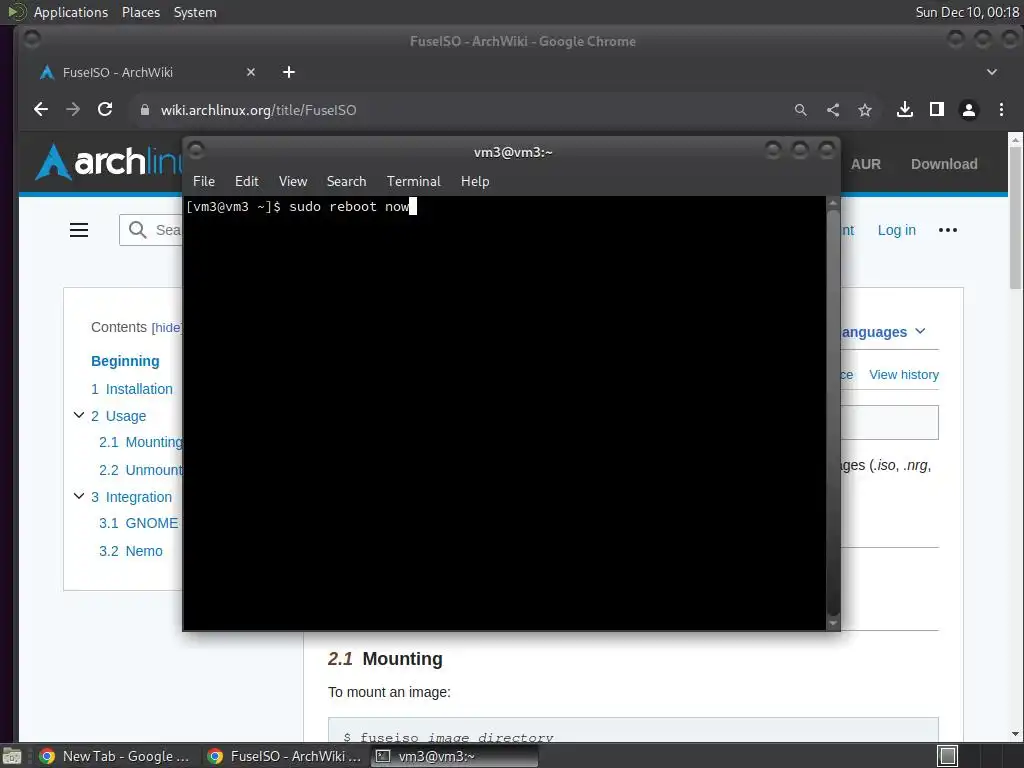This screenshot has height=768, width=1024.
Task: Select vm3@vm3 terminal taskbar button
Action: point(455,756)
